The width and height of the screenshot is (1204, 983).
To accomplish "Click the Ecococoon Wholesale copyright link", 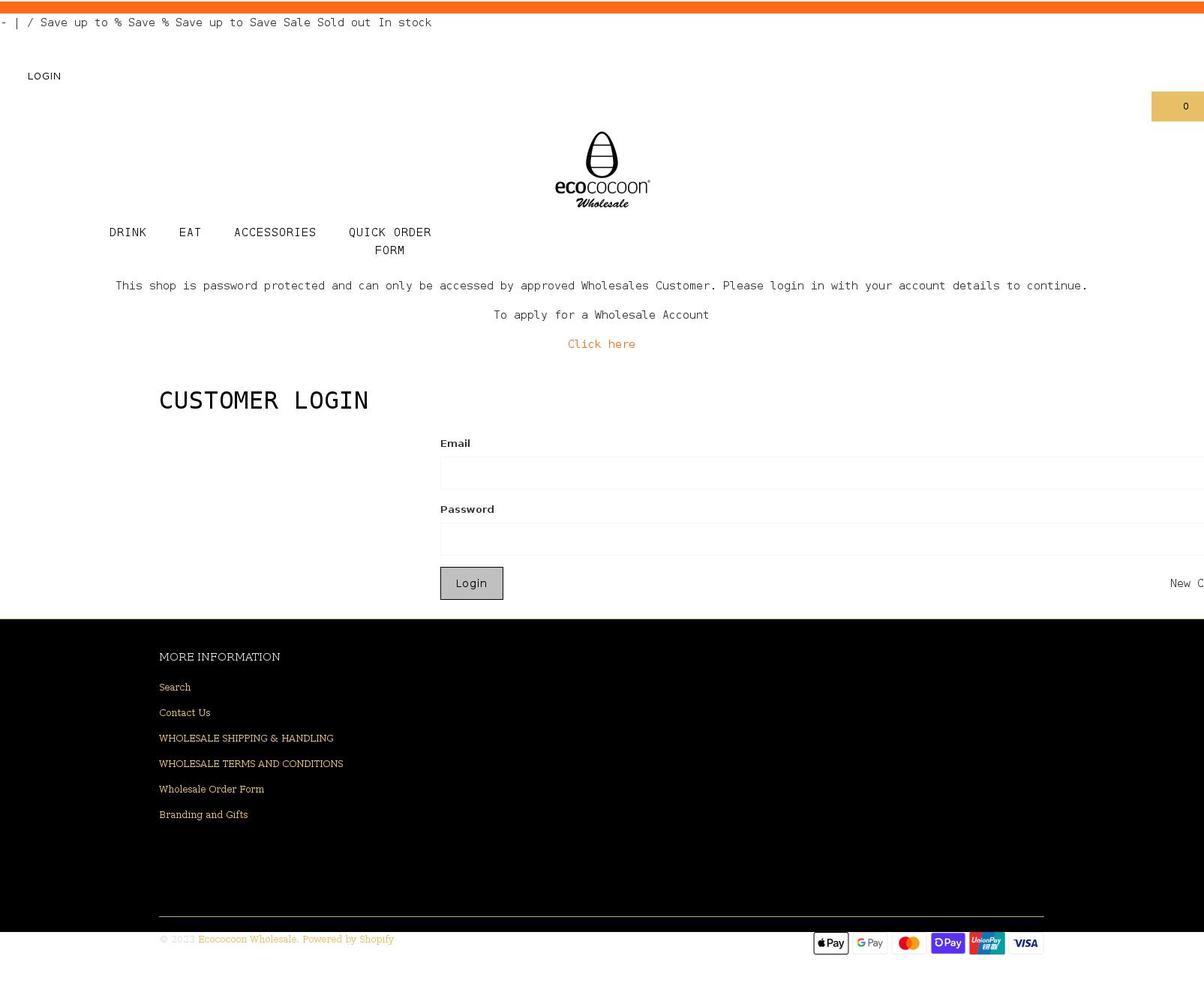I will click(247, 939).
